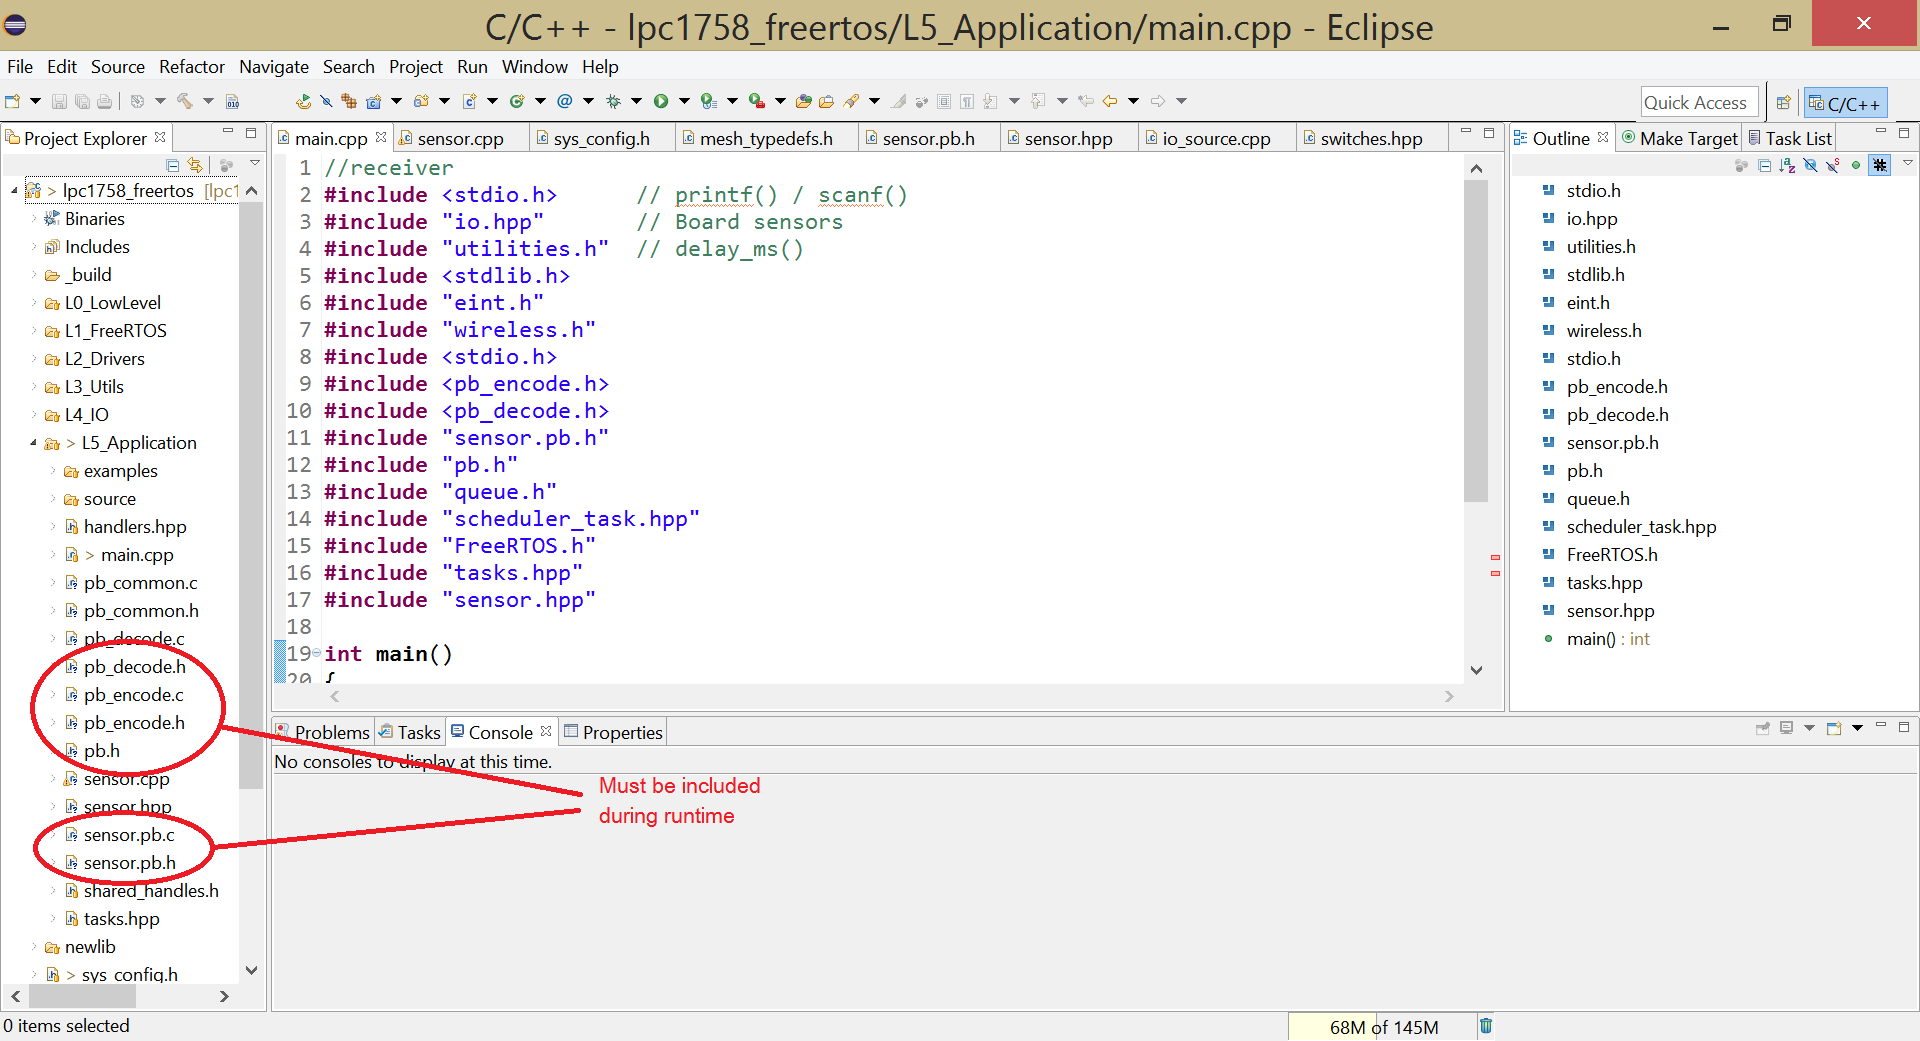Close the Console view tab
The image size is (1920, 1041).
tap(546, 731)
